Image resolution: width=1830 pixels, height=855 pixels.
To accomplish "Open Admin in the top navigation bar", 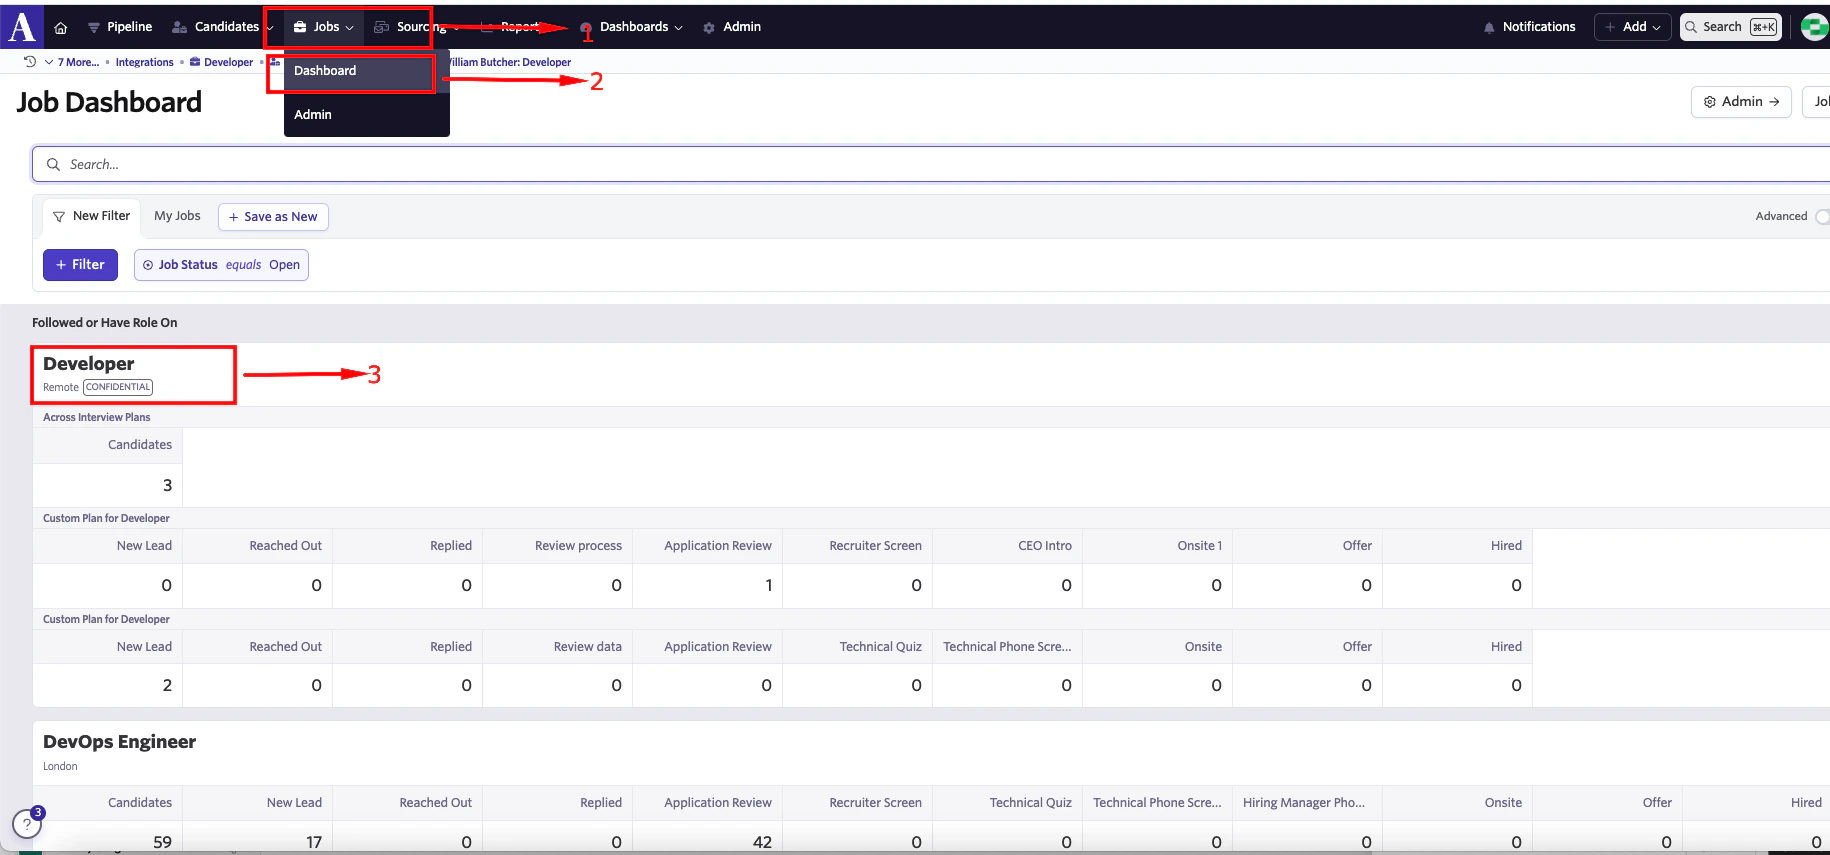I will pos(732,27).
